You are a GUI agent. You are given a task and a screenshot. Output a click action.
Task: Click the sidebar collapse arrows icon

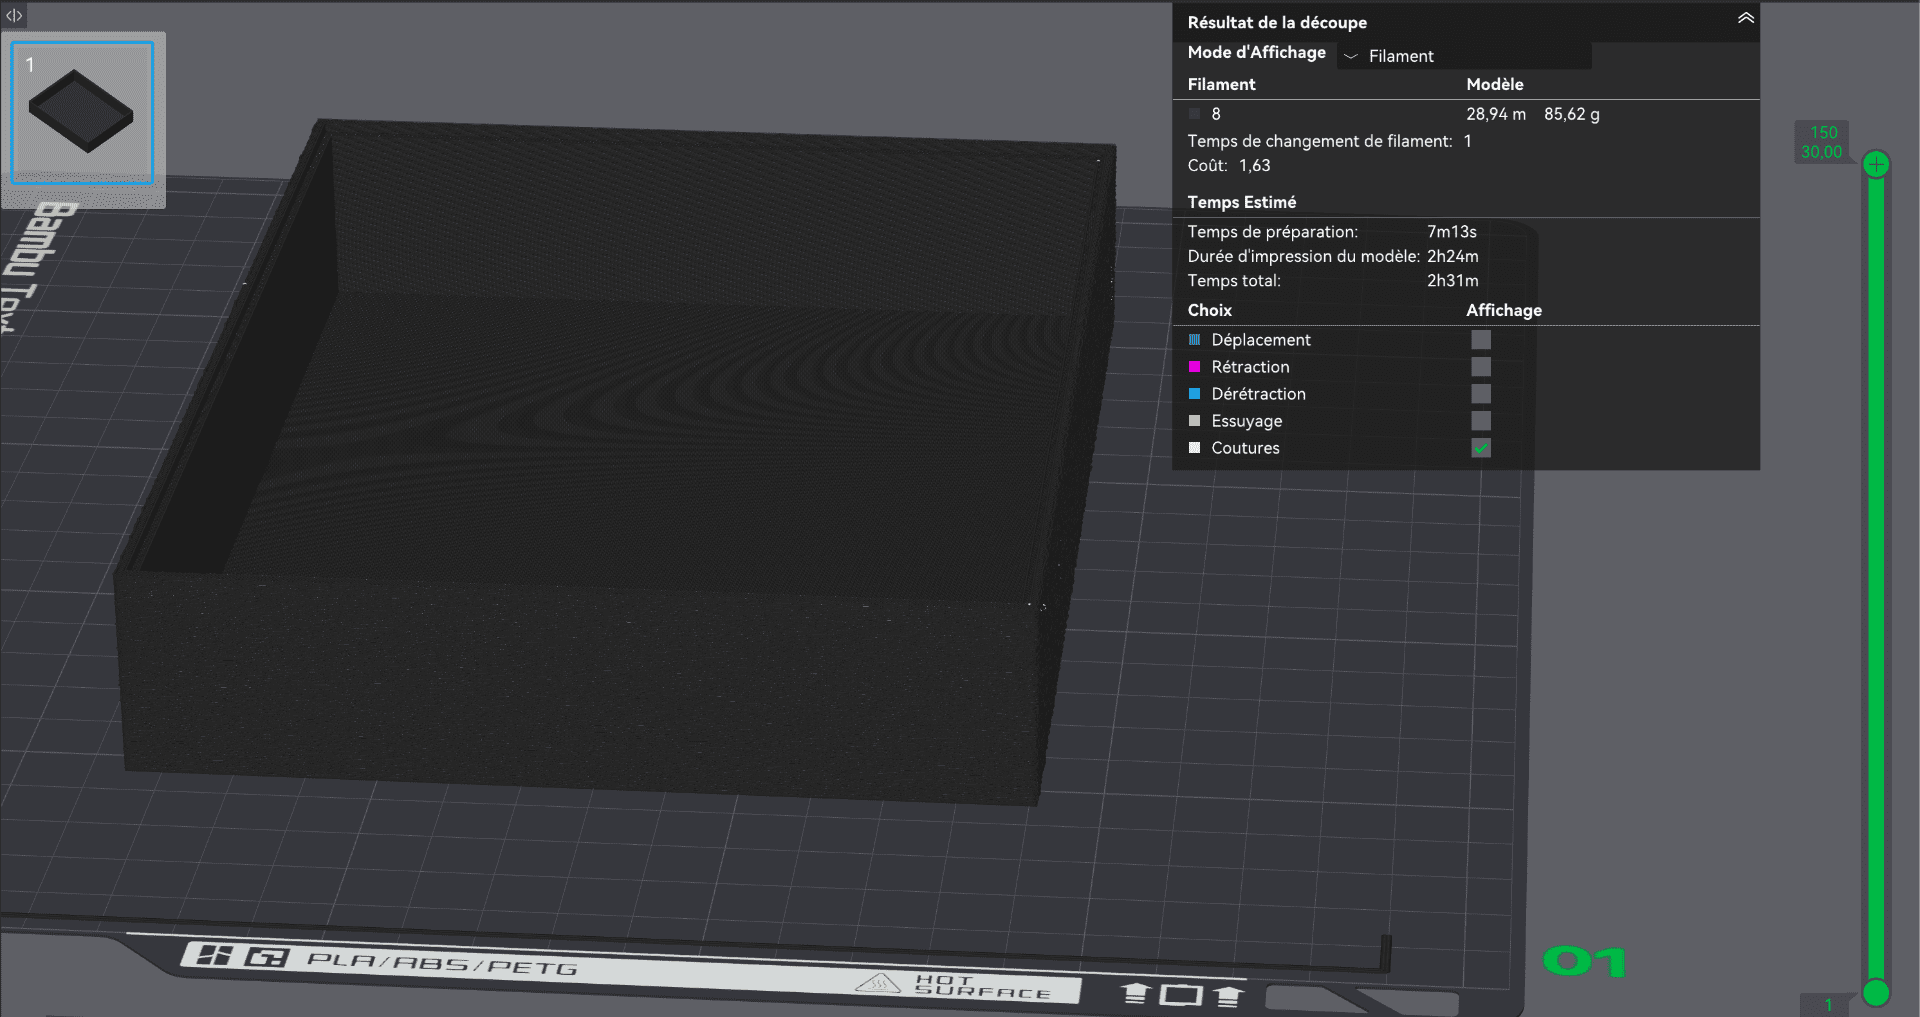[14, 15]
